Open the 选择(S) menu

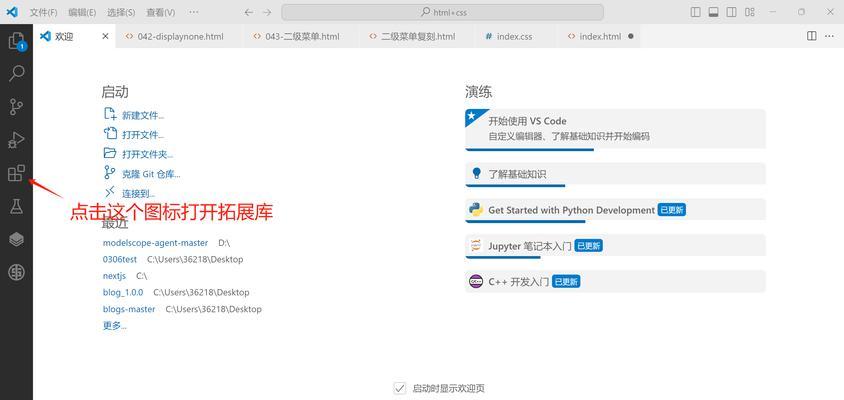tap(121, 12)
